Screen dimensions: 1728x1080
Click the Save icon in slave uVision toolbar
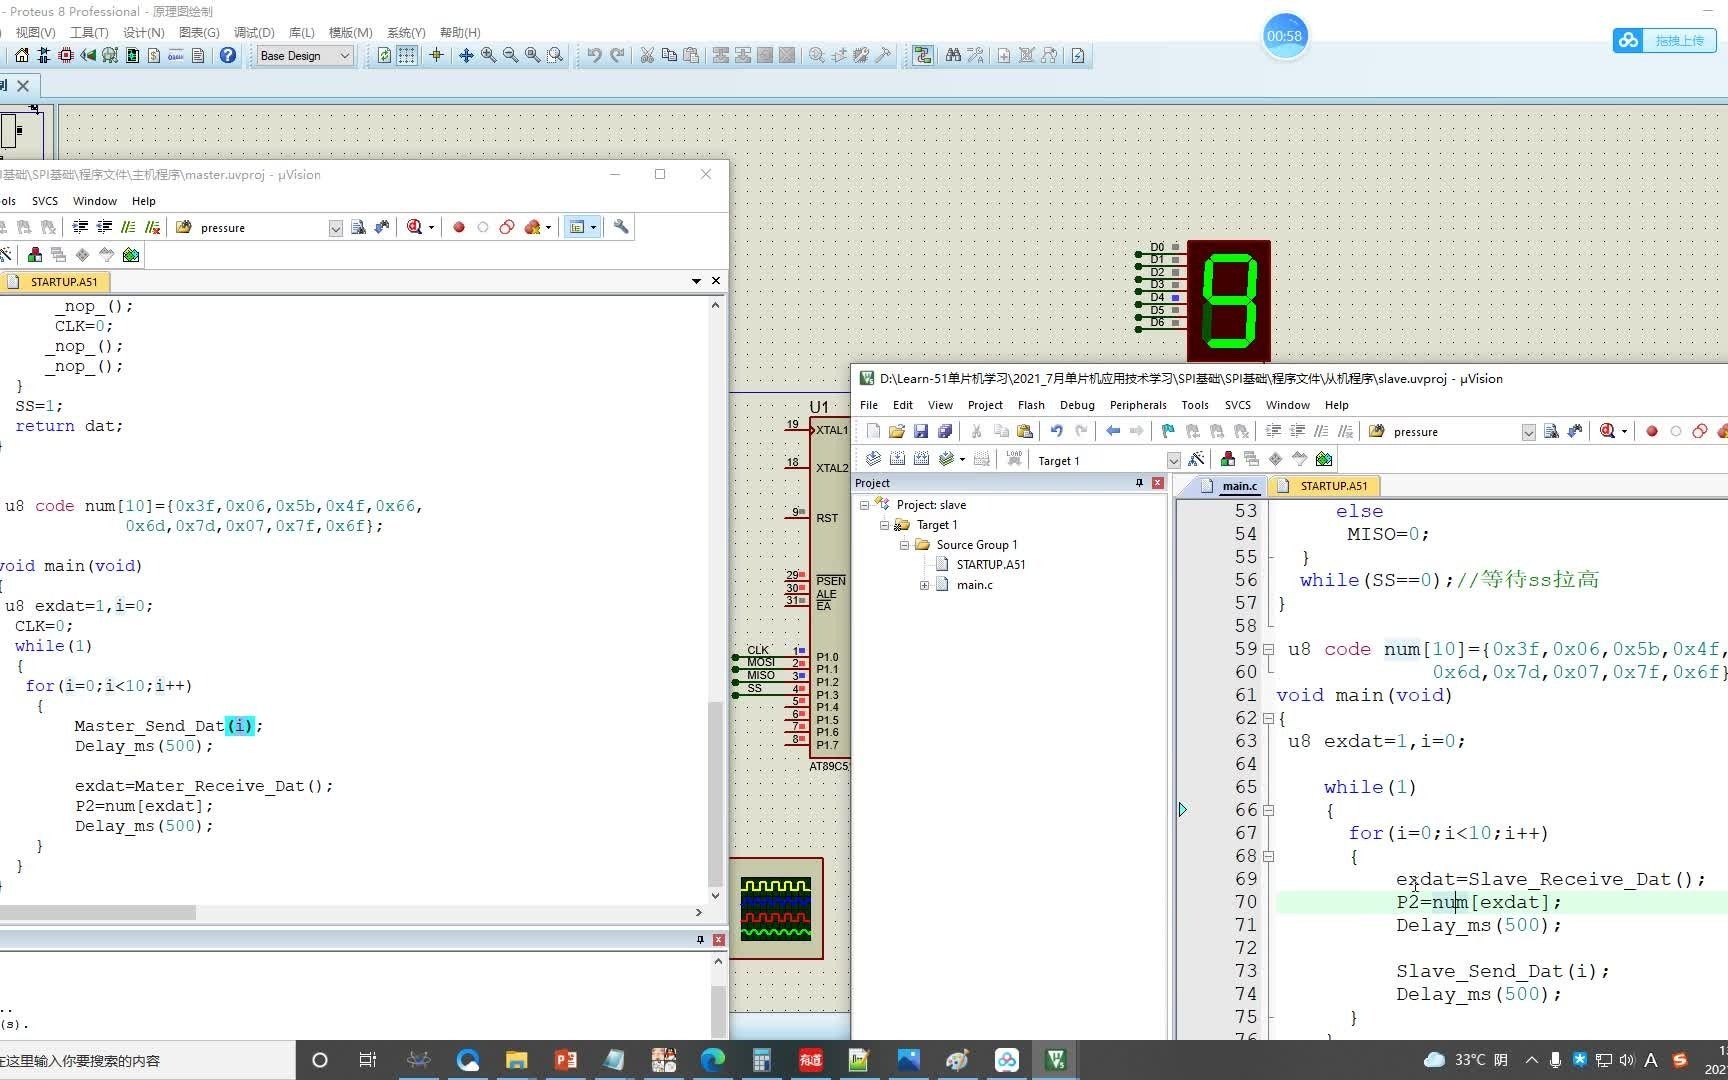[921, 432]
